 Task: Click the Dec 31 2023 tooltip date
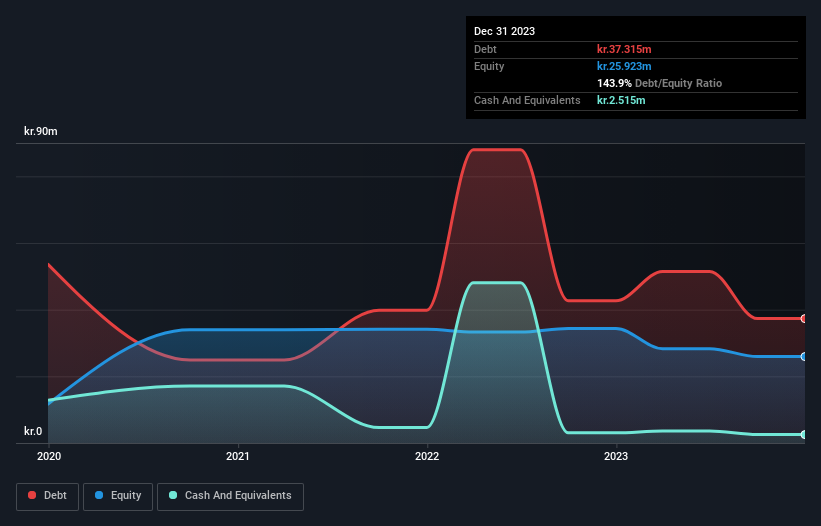pos(504,31)
